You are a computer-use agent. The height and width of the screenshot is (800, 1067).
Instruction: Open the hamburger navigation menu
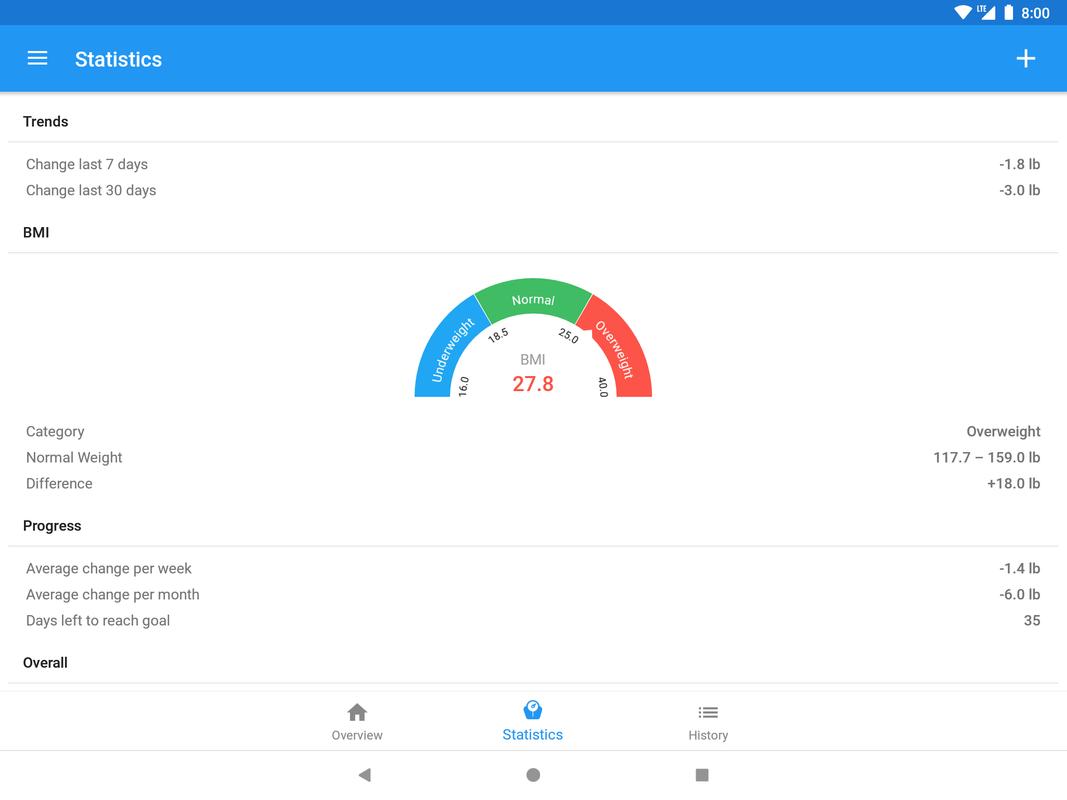coord(37,59)
